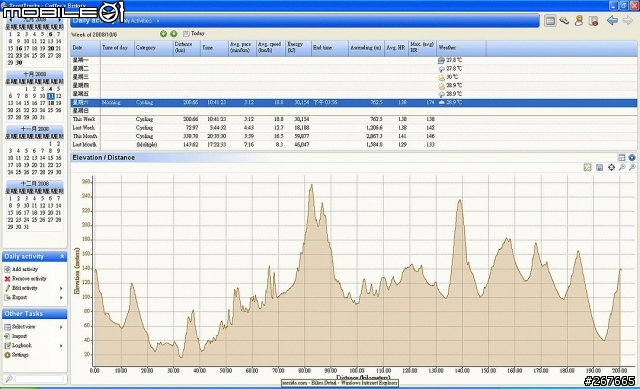Expand the Edit activity submenu
Viewport: 640px width, 389px height.
tap(61, 288)
